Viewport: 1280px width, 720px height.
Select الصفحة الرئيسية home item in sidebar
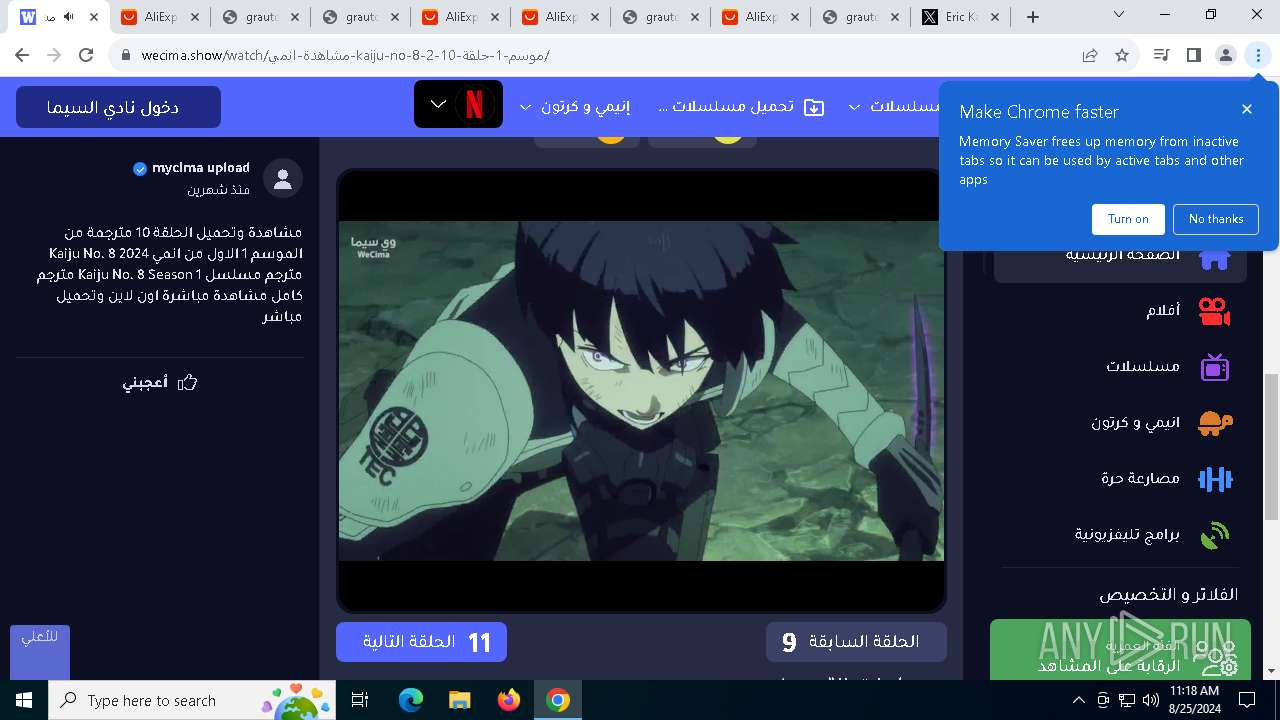(x=1120, y=255)
